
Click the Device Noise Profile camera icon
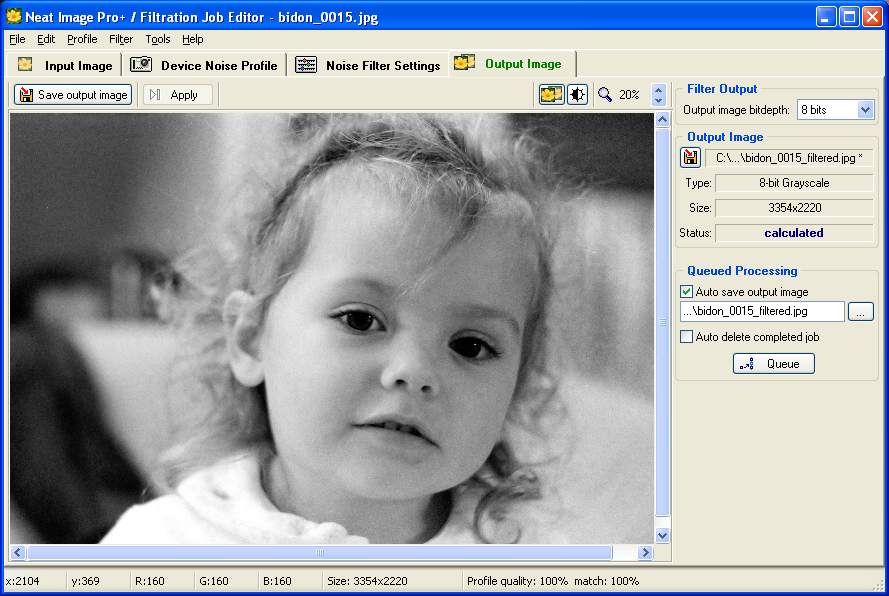tap(141, 65)
